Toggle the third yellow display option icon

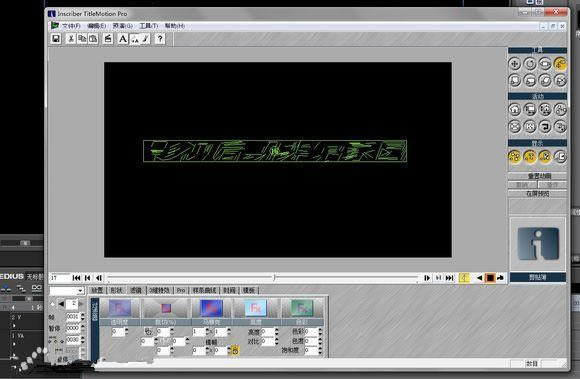545,157
